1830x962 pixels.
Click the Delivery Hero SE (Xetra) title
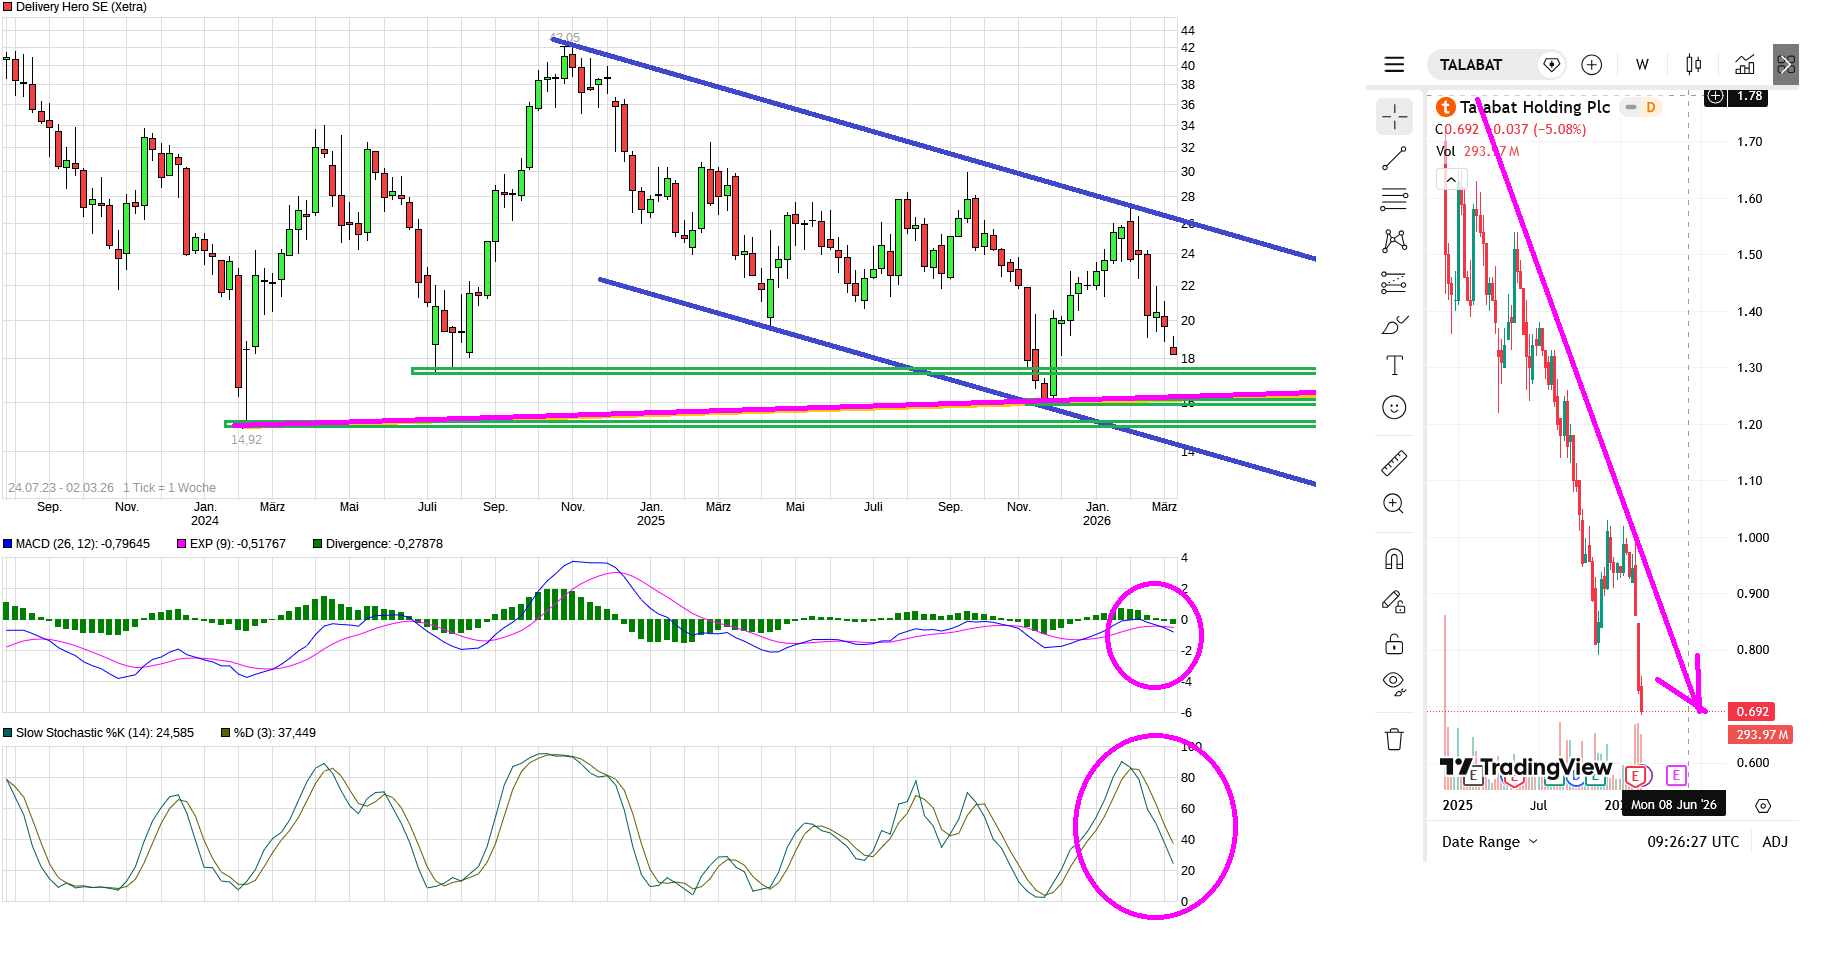(x=81, y=7)
